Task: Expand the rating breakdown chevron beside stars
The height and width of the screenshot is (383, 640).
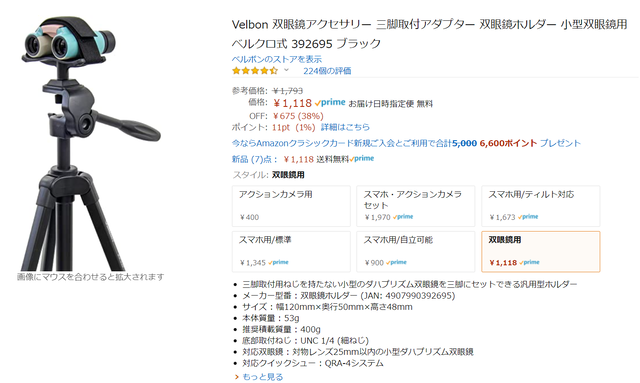Action: 287,70
